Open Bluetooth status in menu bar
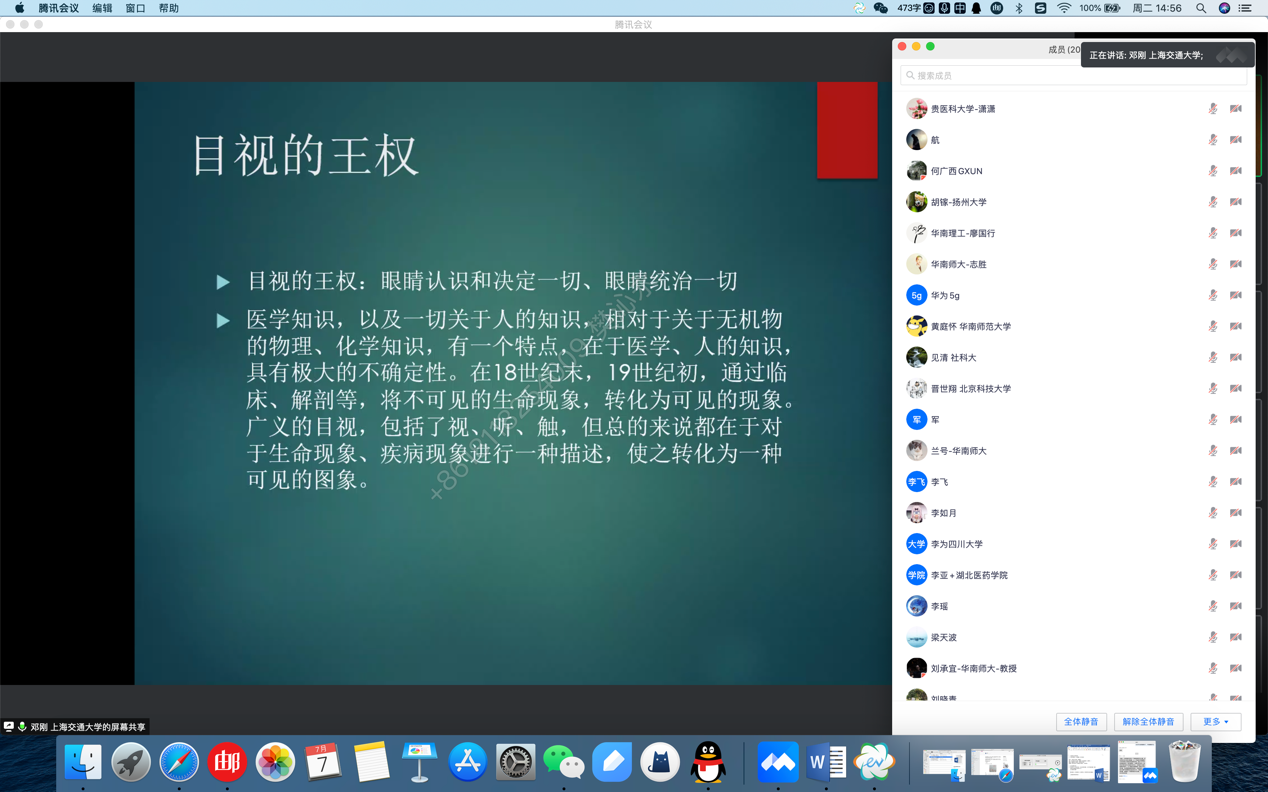 coord(1019,8)
